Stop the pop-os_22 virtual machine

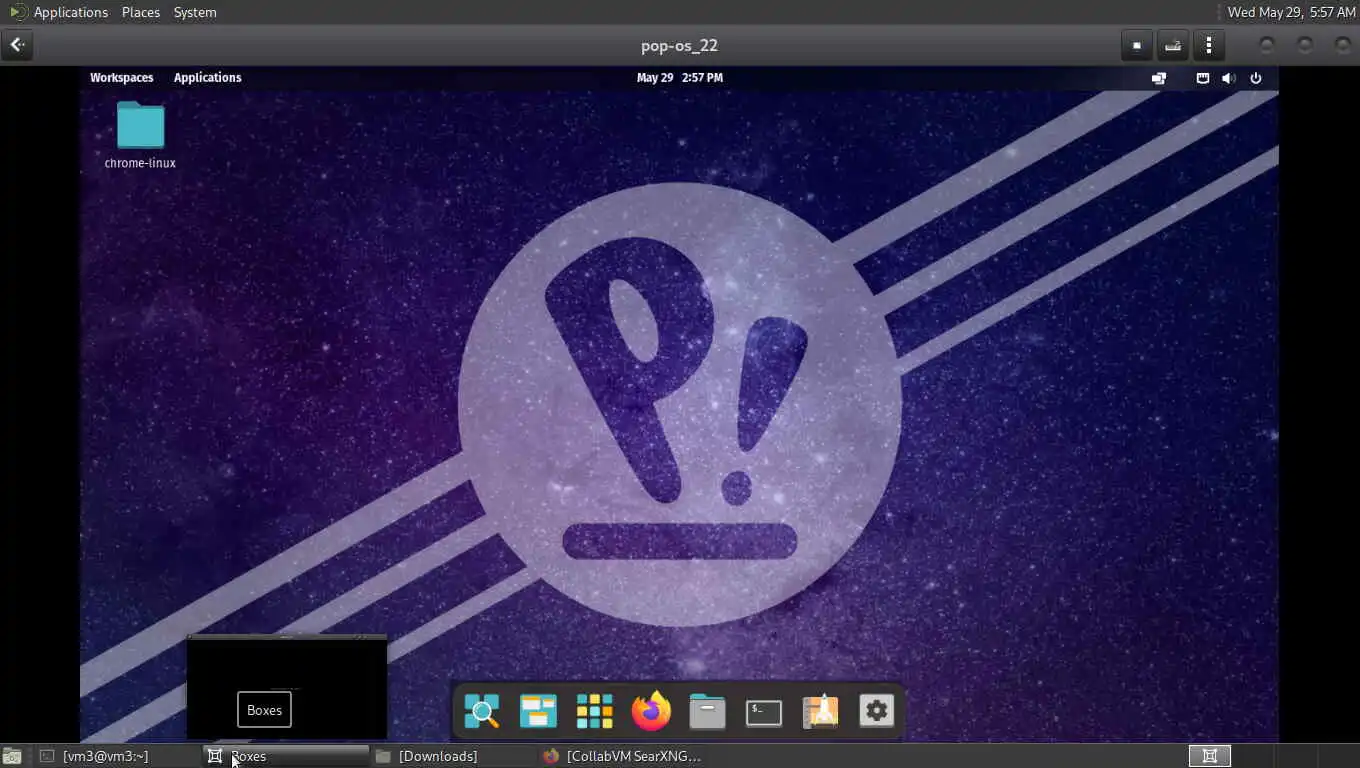(1136, 45)
